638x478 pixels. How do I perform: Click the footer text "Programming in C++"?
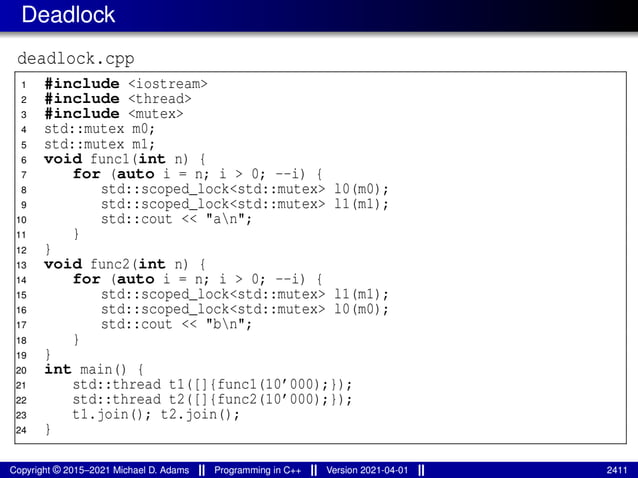(x=258, y=470)
